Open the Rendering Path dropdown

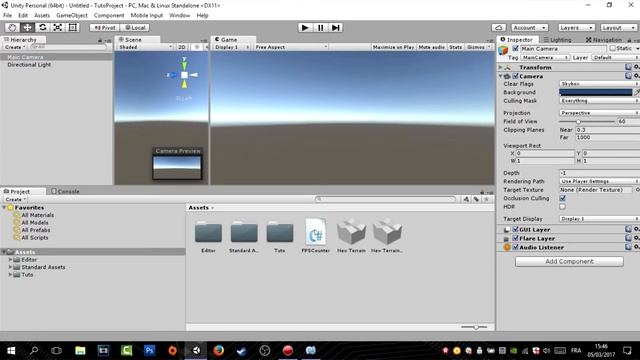[599, 181]
